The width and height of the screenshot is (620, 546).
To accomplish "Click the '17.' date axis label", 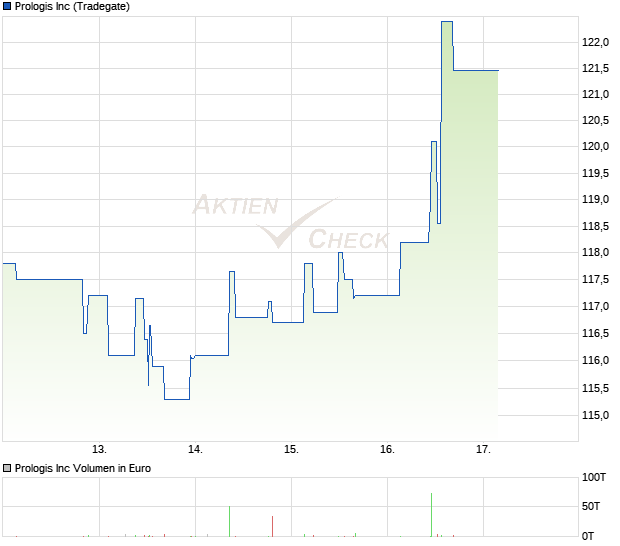I will [483, 450].
